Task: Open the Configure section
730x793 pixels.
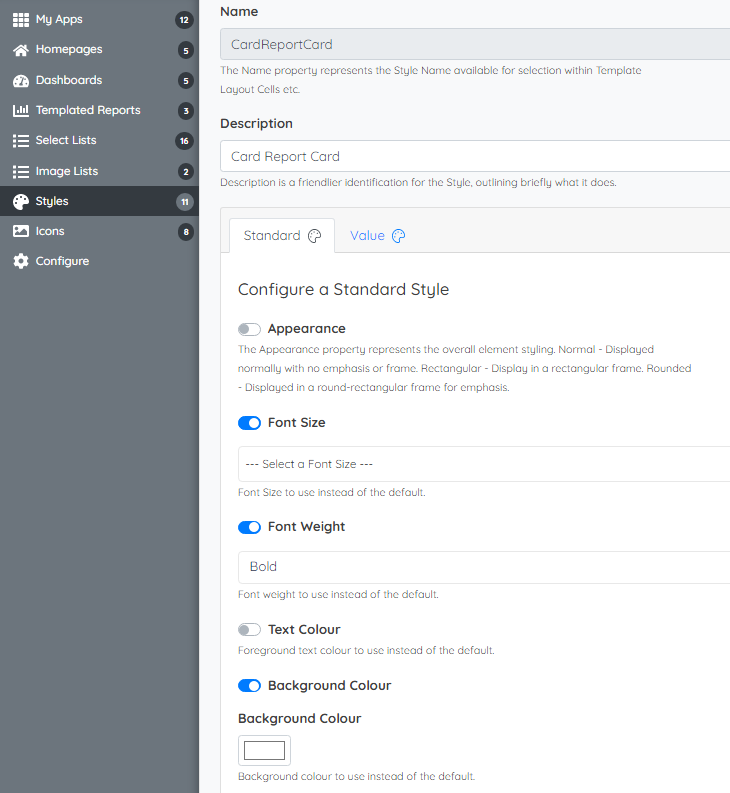Action: click(x=99, y=261)
